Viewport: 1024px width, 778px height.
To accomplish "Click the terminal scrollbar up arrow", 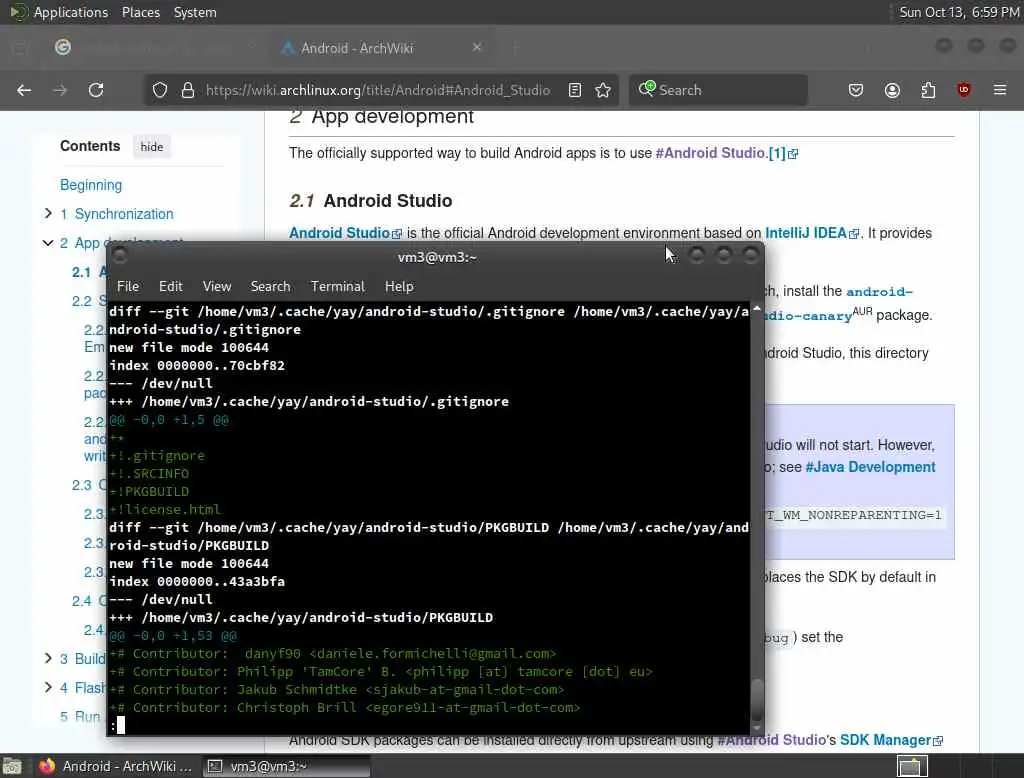I will point(757,308).
